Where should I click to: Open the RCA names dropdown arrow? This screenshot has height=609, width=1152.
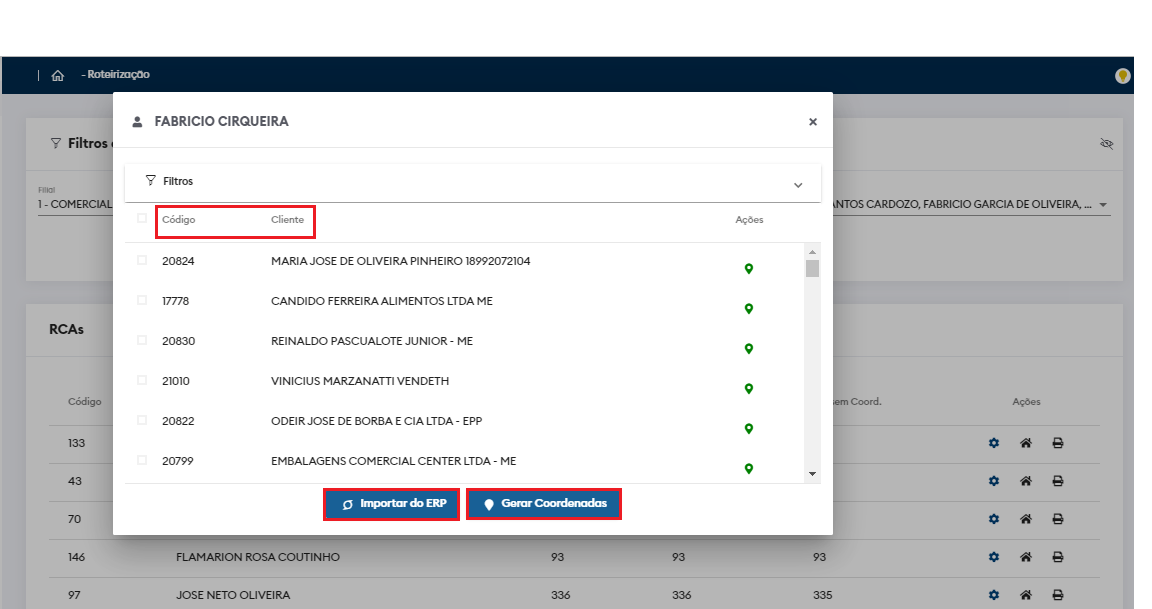pyautogui.click(x=1103, y=205)
